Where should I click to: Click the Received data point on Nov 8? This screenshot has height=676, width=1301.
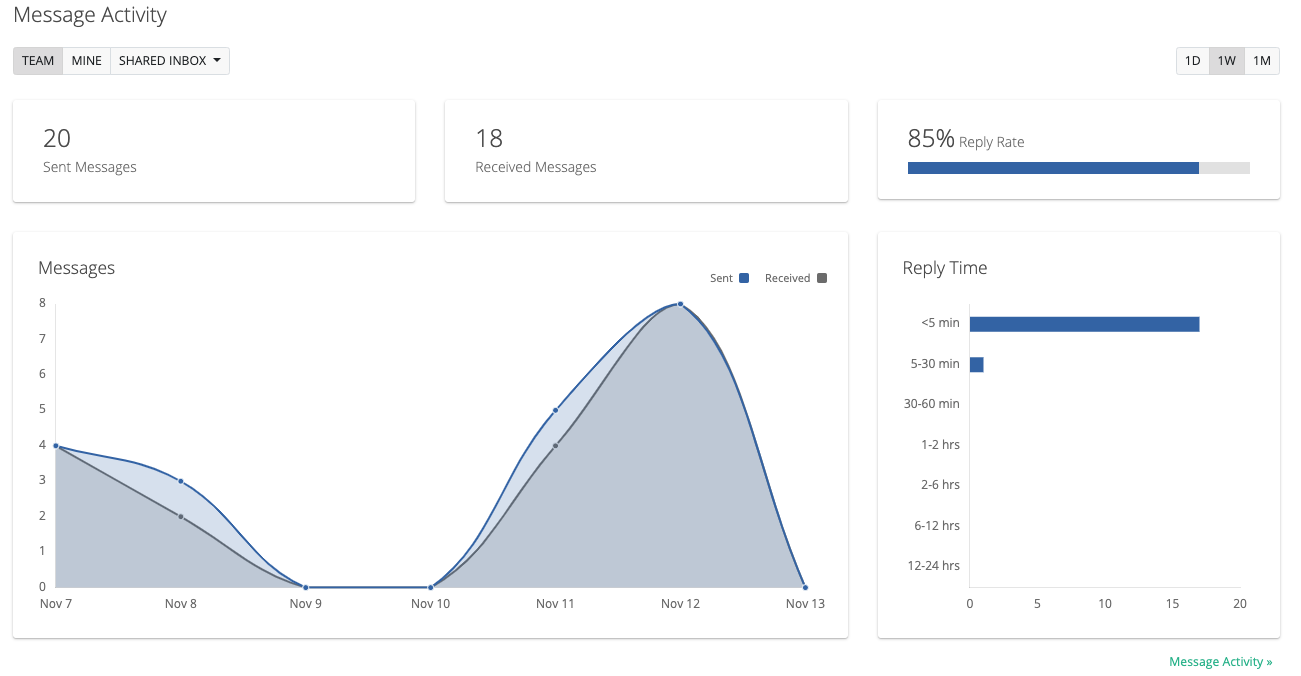coord(181,516)
